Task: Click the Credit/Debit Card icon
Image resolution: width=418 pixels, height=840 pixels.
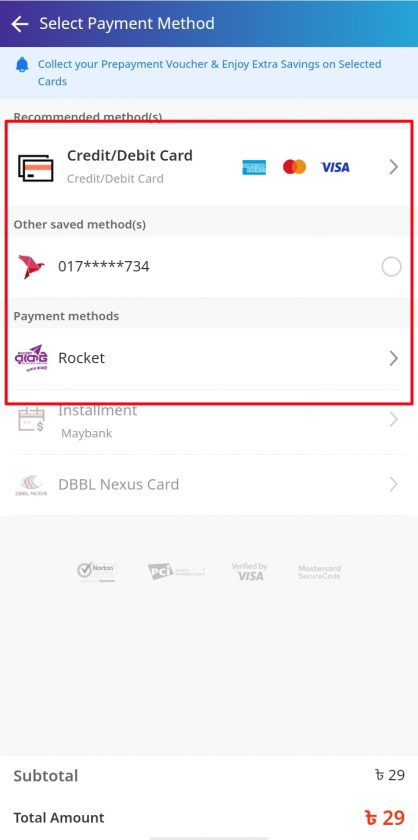Action: [35, 168]
